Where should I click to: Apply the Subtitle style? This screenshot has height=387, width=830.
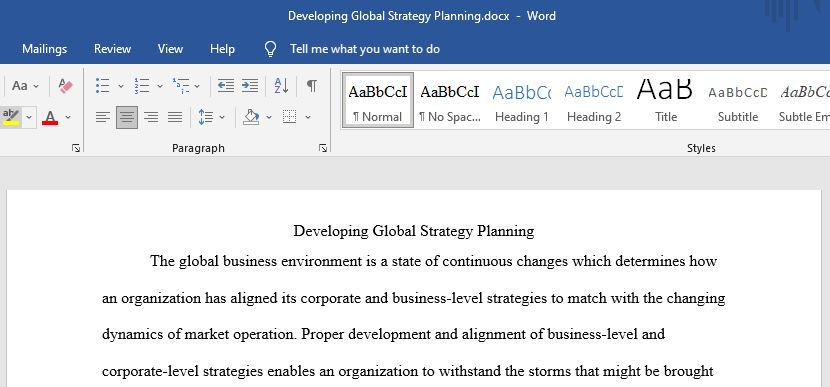(x=738, y=101)
